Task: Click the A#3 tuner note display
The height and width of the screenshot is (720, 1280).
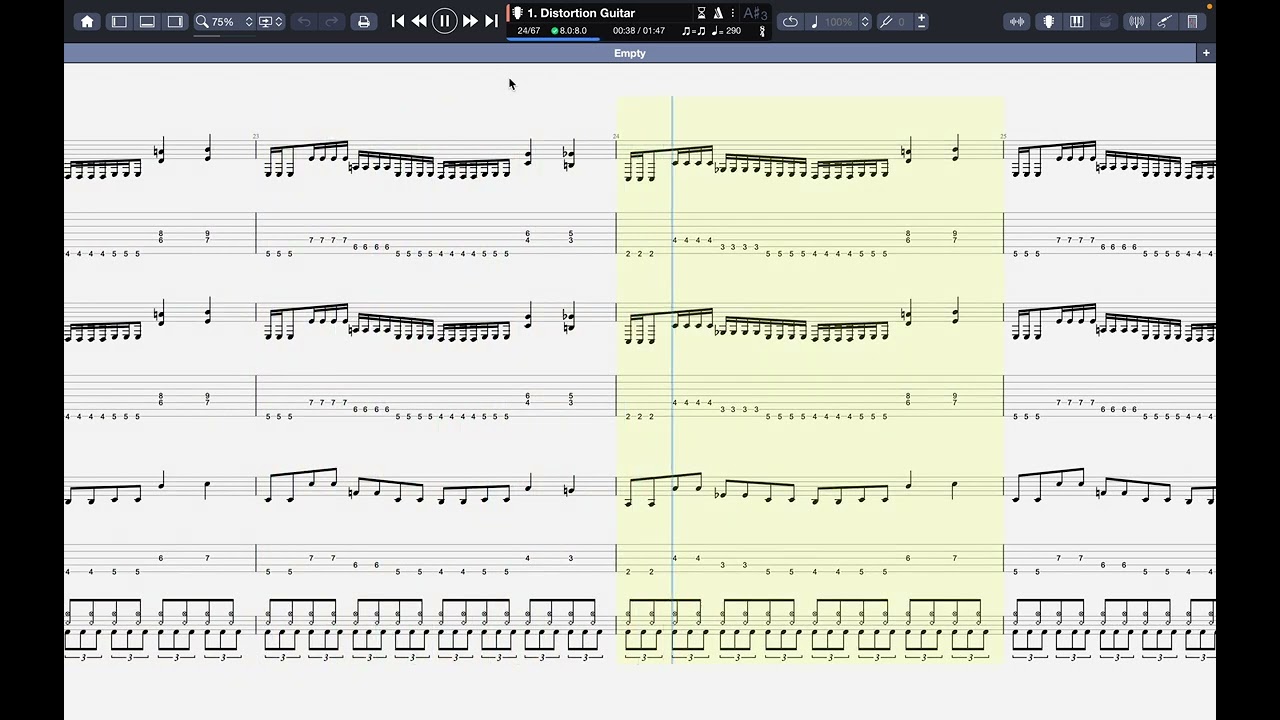Action: pos(755,13)
